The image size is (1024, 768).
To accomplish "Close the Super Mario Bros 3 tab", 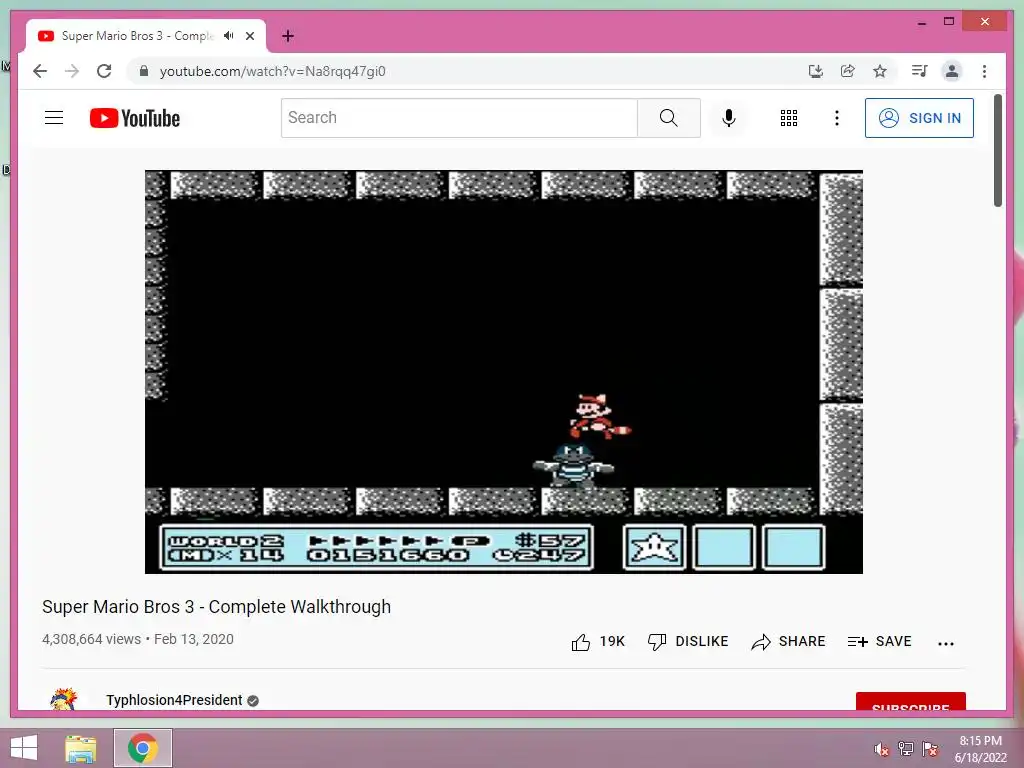I will click(x=250, y=36).
